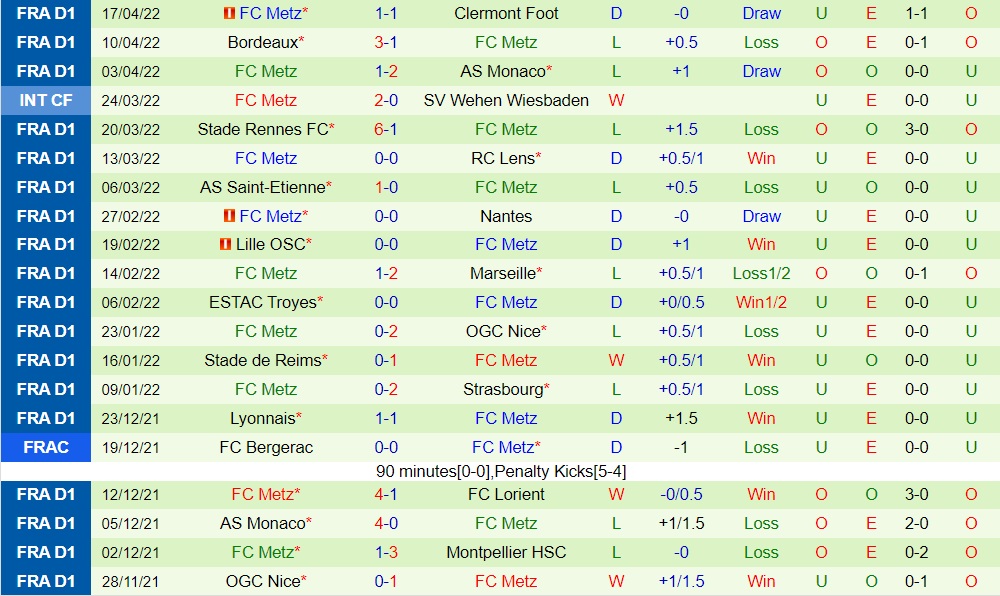This screenshot has height=596, width=1000.
Task: Open the INT CF league badge
Action: tap(46, 101)
